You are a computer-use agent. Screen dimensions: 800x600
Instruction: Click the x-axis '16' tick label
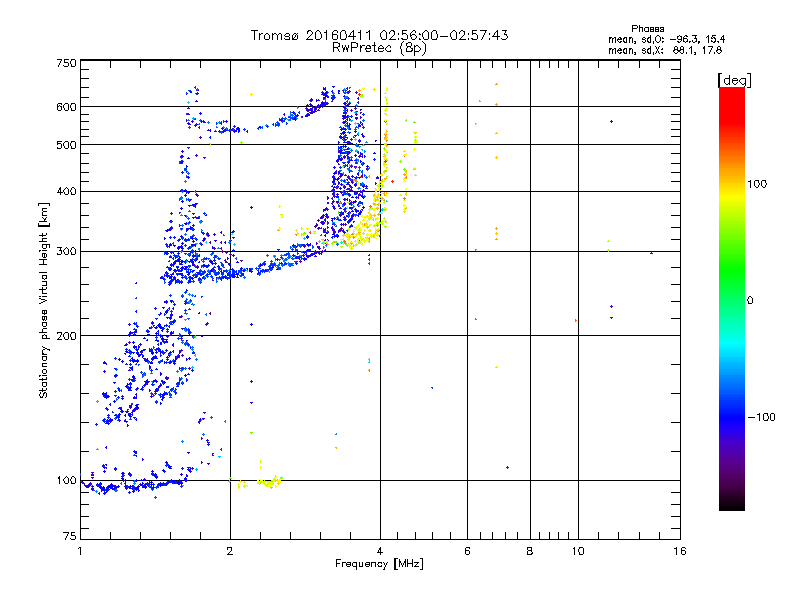pos(680,551)
